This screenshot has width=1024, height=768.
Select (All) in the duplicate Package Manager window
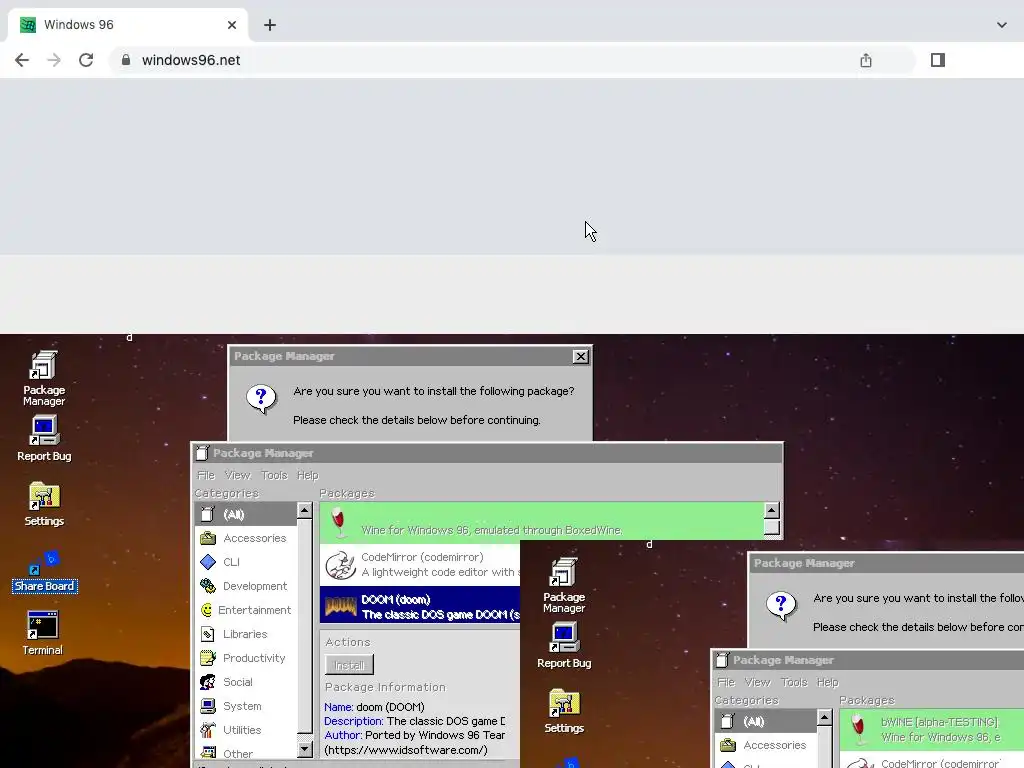(766, 722)
